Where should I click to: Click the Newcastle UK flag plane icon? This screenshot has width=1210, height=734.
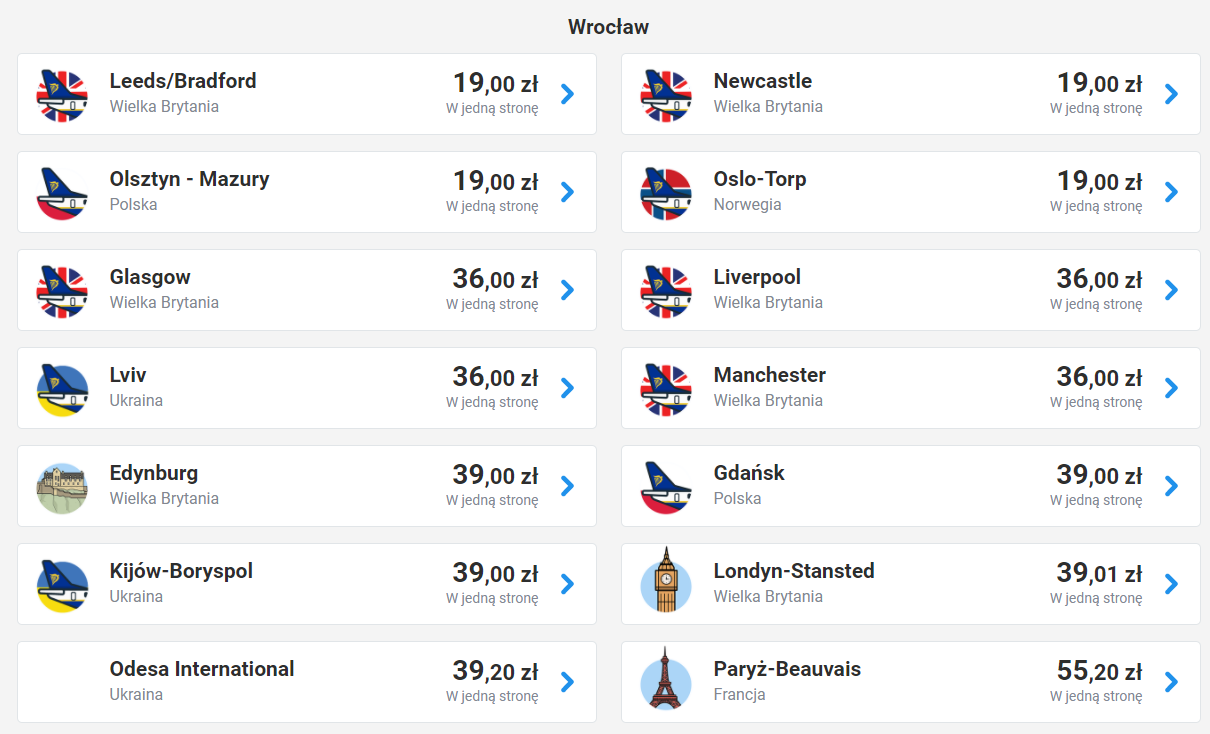point(666,95)
